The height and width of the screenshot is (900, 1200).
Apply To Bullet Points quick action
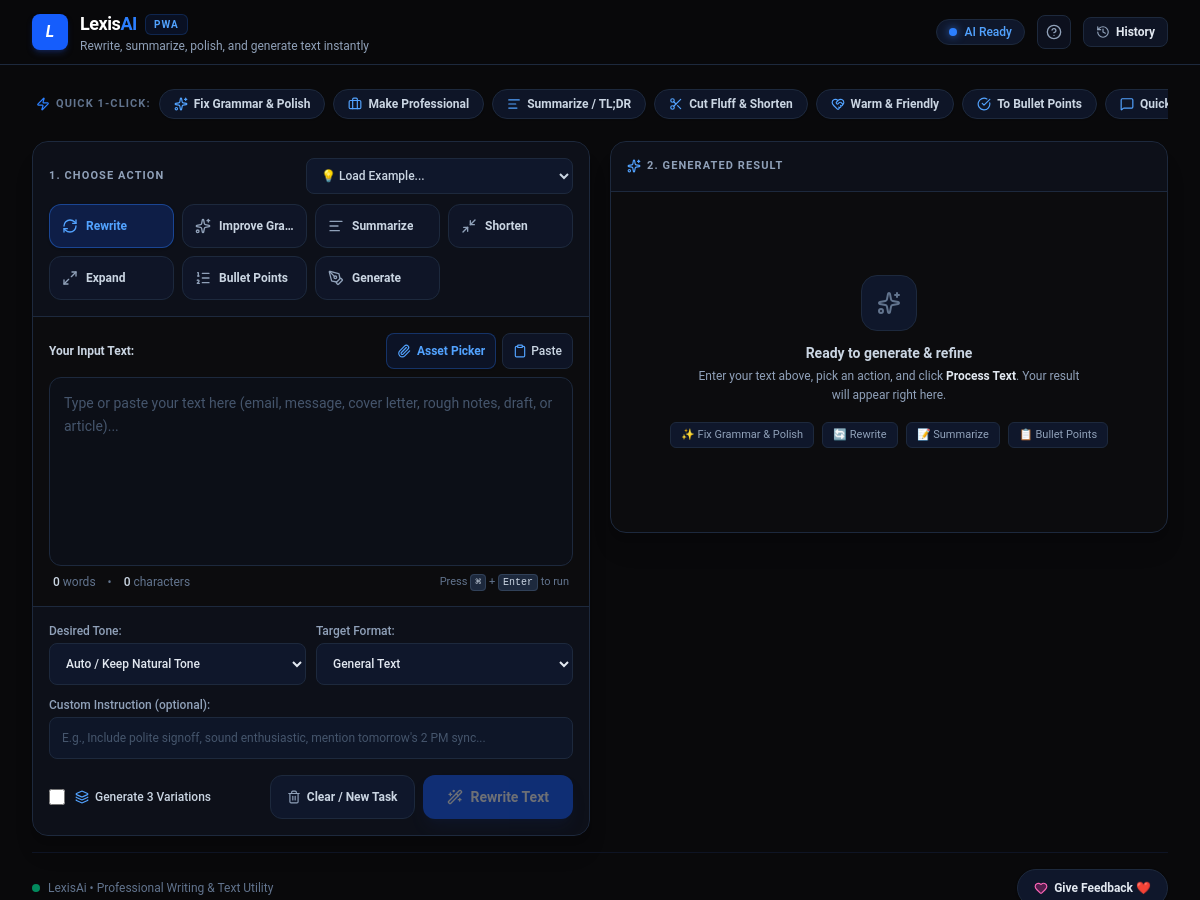tap(1029, 104)
